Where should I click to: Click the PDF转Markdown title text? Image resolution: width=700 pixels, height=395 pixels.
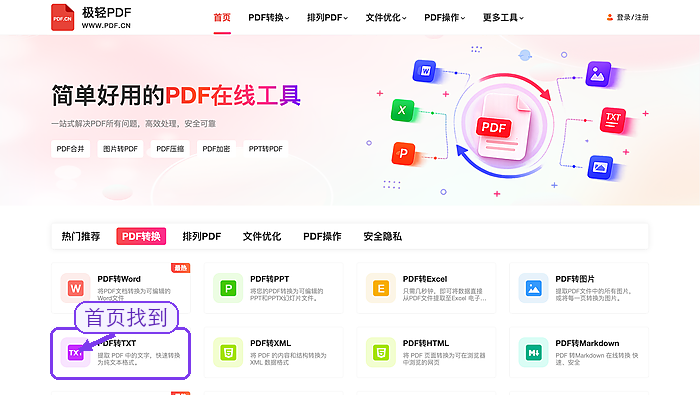[588, 343]
